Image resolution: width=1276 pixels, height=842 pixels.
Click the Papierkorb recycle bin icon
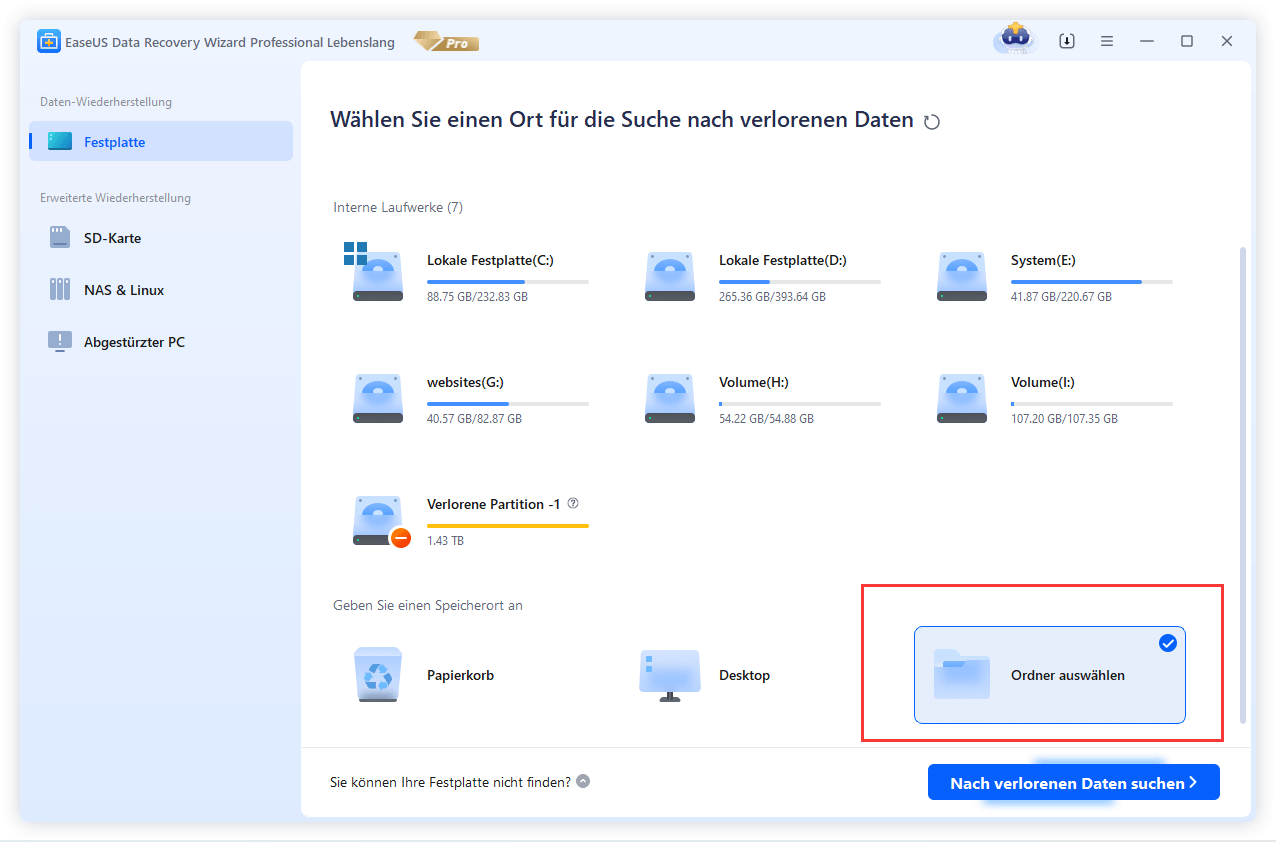tap(378, 675)
